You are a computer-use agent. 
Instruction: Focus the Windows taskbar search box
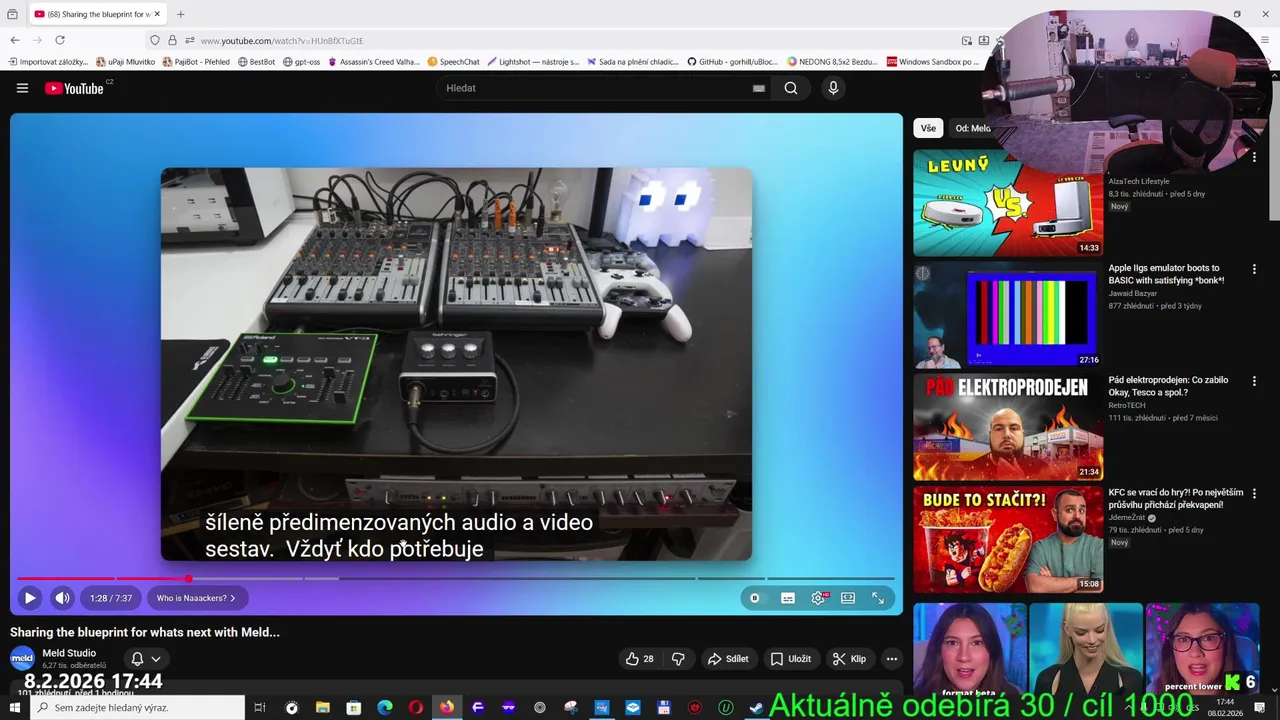point(138,708)
